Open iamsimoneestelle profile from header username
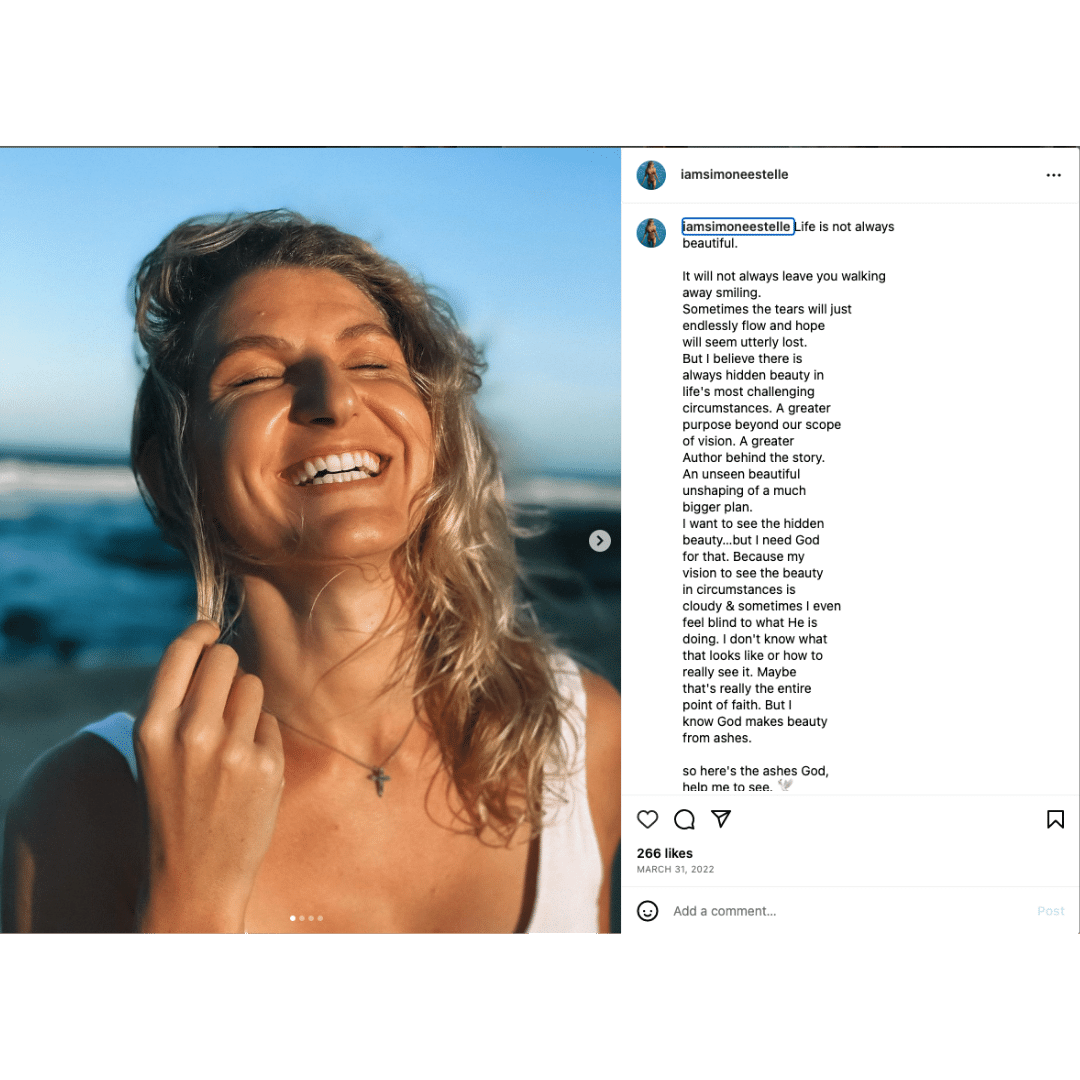 pyautogui.click(x=734, y=175)
